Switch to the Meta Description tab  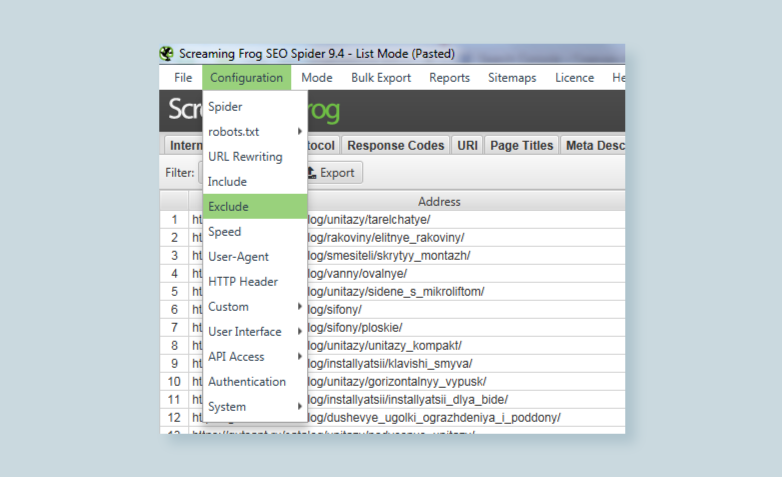click(x=593, y=145)
